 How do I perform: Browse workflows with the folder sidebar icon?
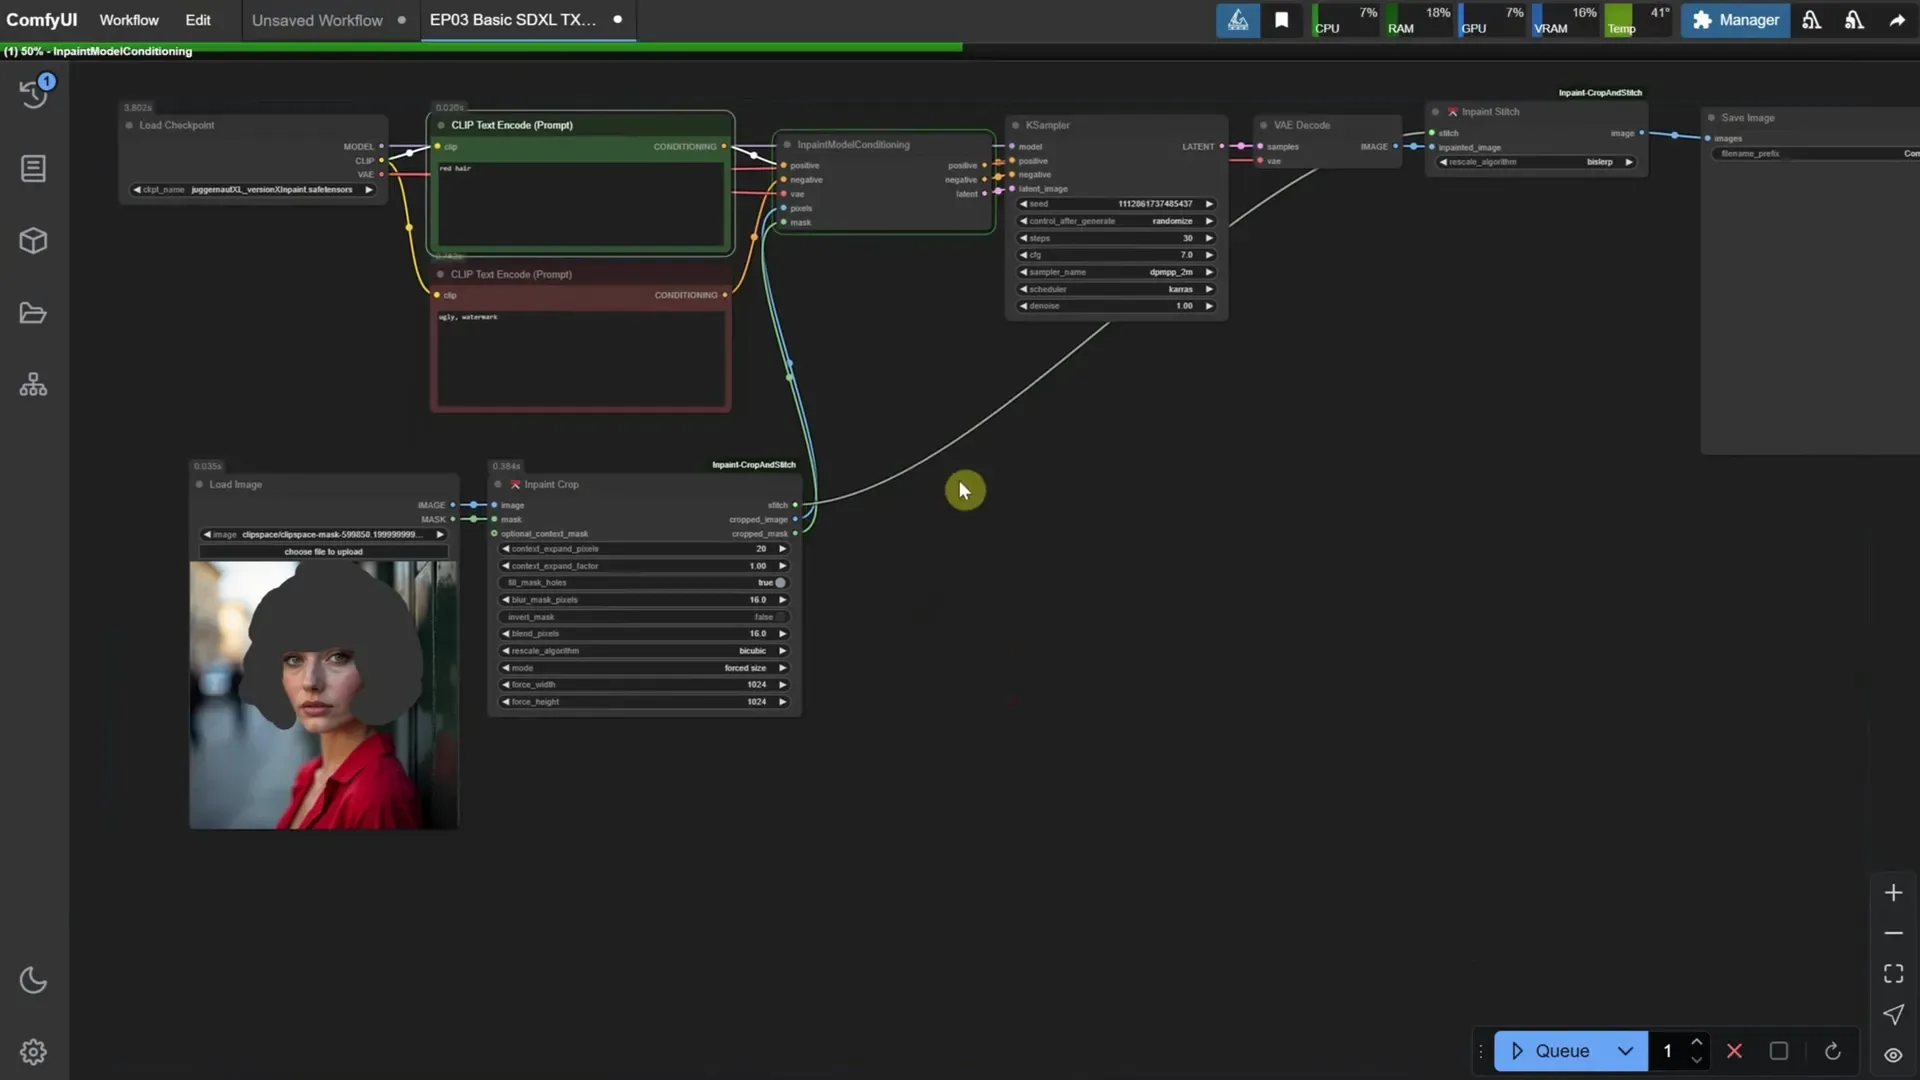pyautogui.click(x=33, y=313)
